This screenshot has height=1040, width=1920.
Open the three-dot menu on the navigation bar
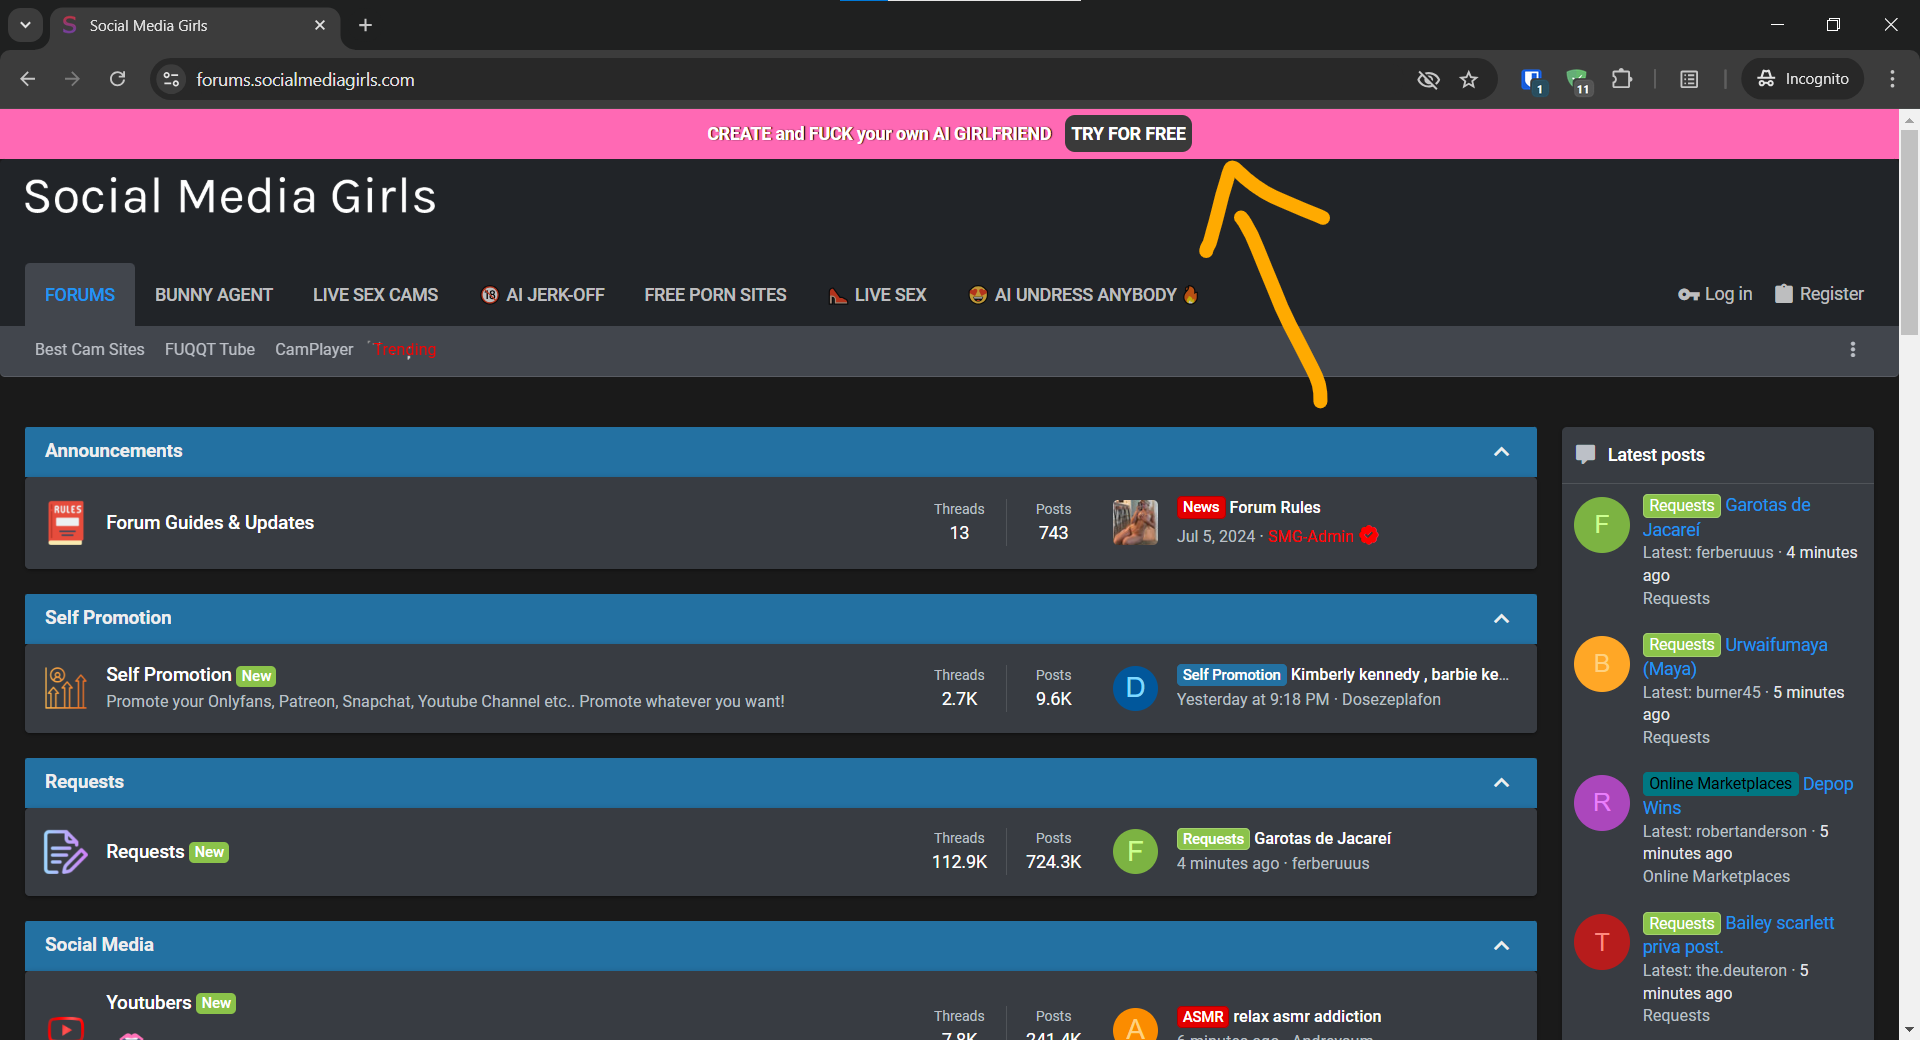pyautogui.click(x=1852, y=349)
